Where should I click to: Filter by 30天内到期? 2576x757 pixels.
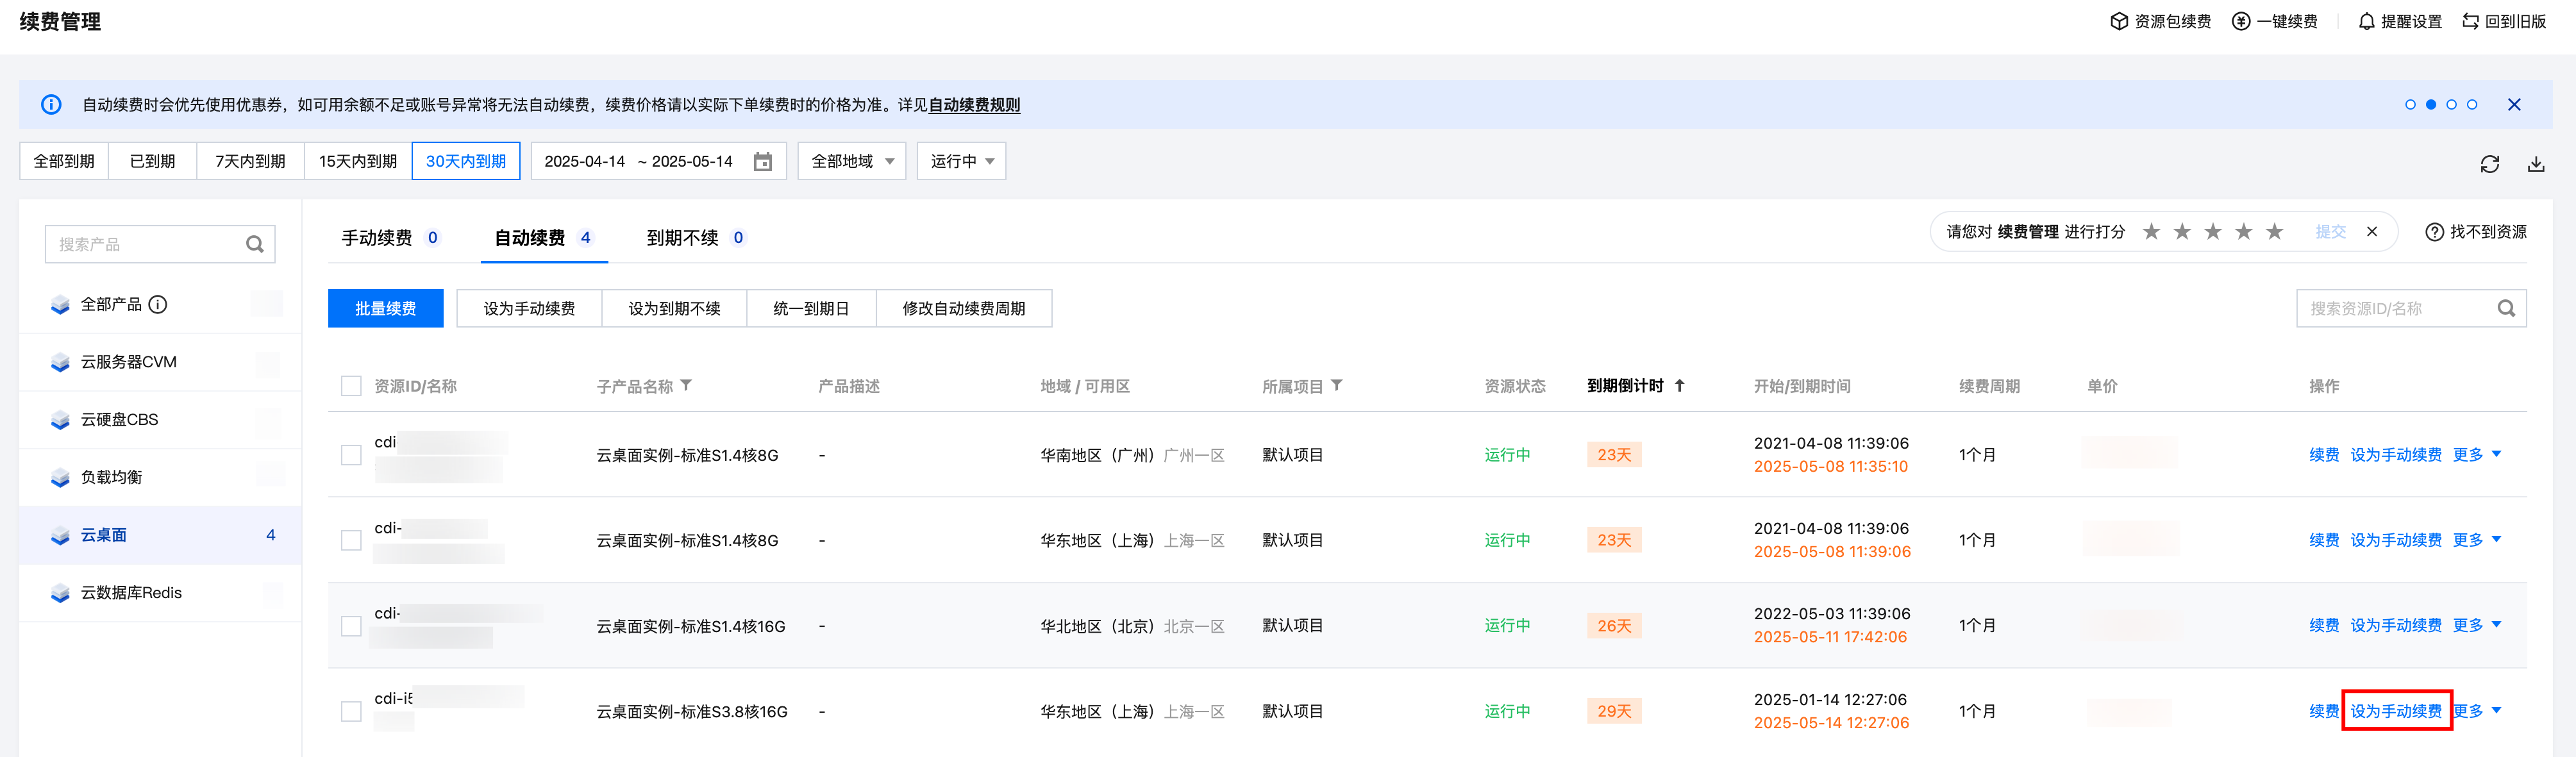click(x=466, y=161)
